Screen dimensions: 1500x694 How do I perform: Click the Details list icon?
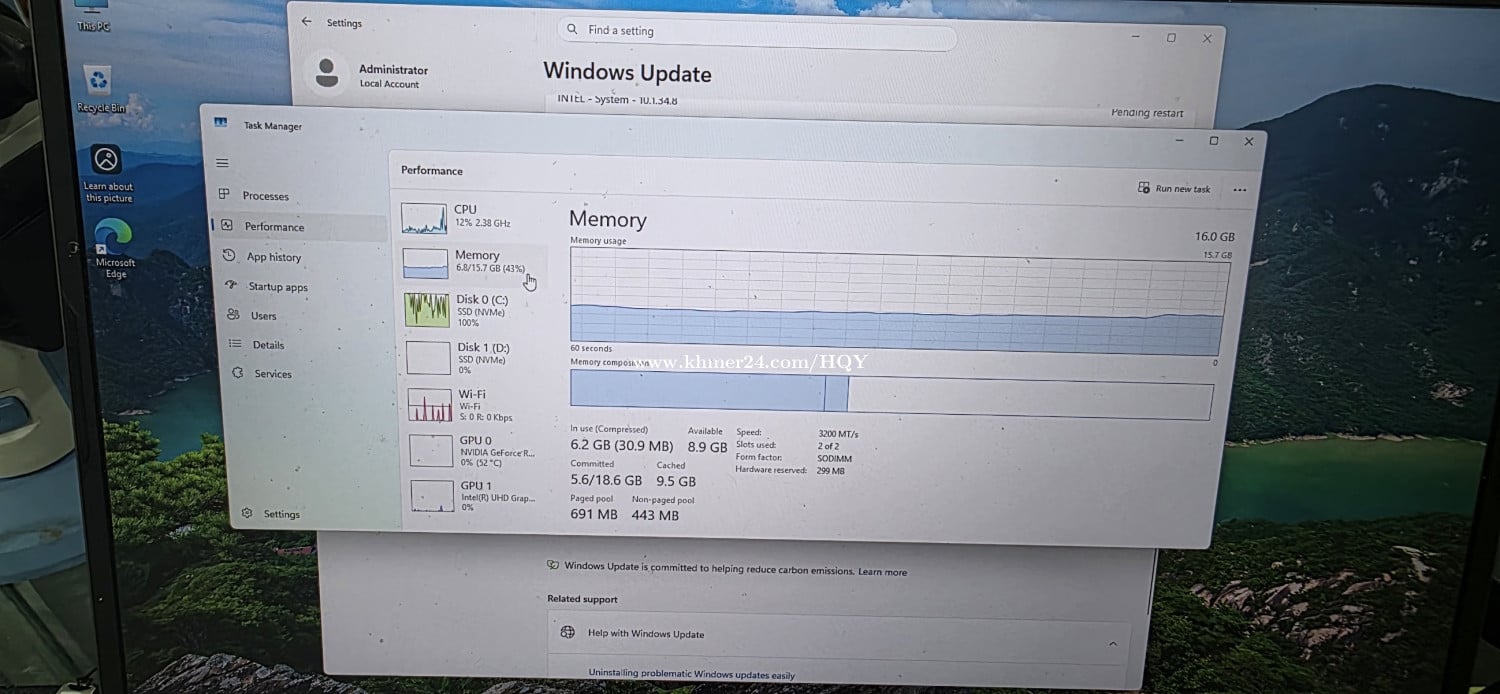coord(235,344)
